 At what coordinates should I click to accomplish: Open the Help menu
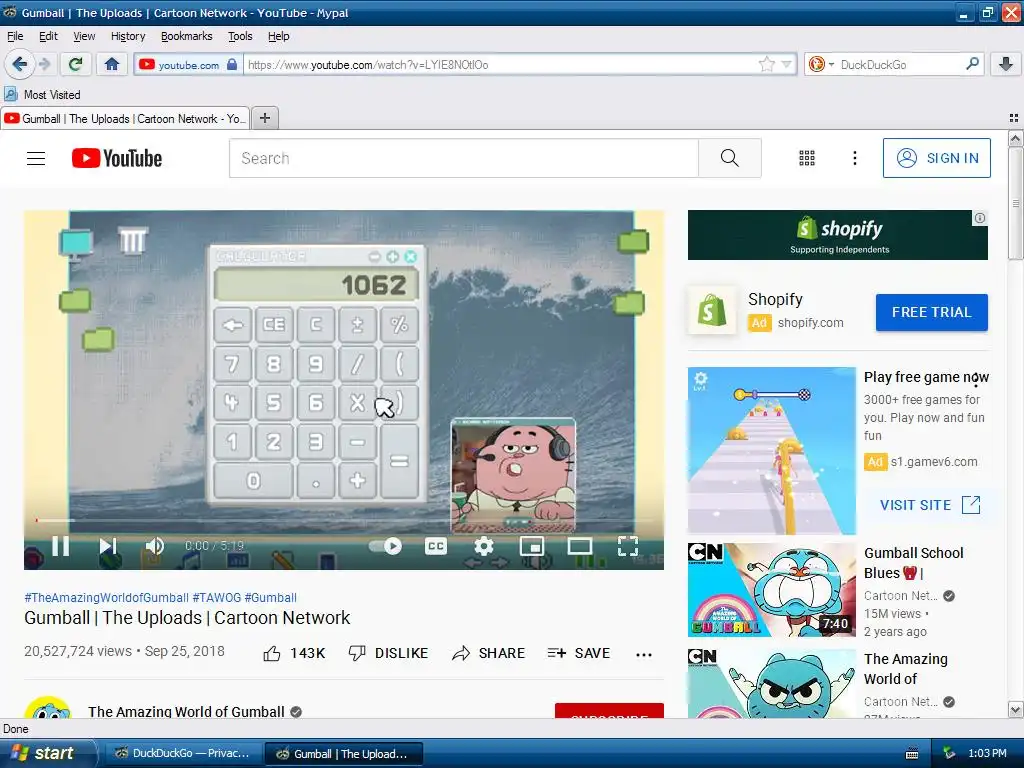pos(278,36)
